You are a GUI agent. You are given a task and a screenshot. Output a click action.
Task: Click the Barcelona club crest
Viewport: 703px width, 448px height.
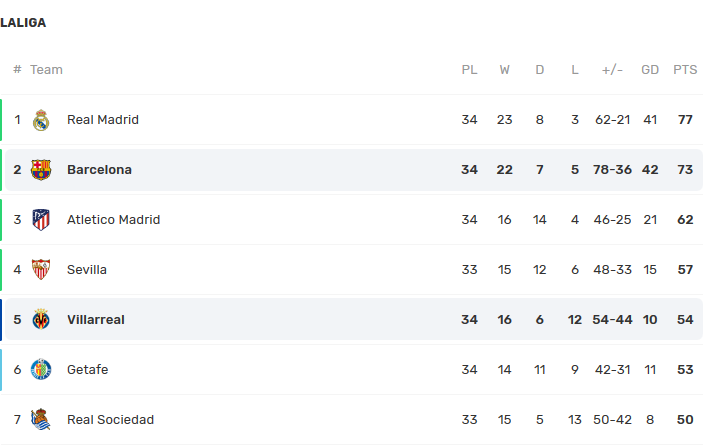41,170
